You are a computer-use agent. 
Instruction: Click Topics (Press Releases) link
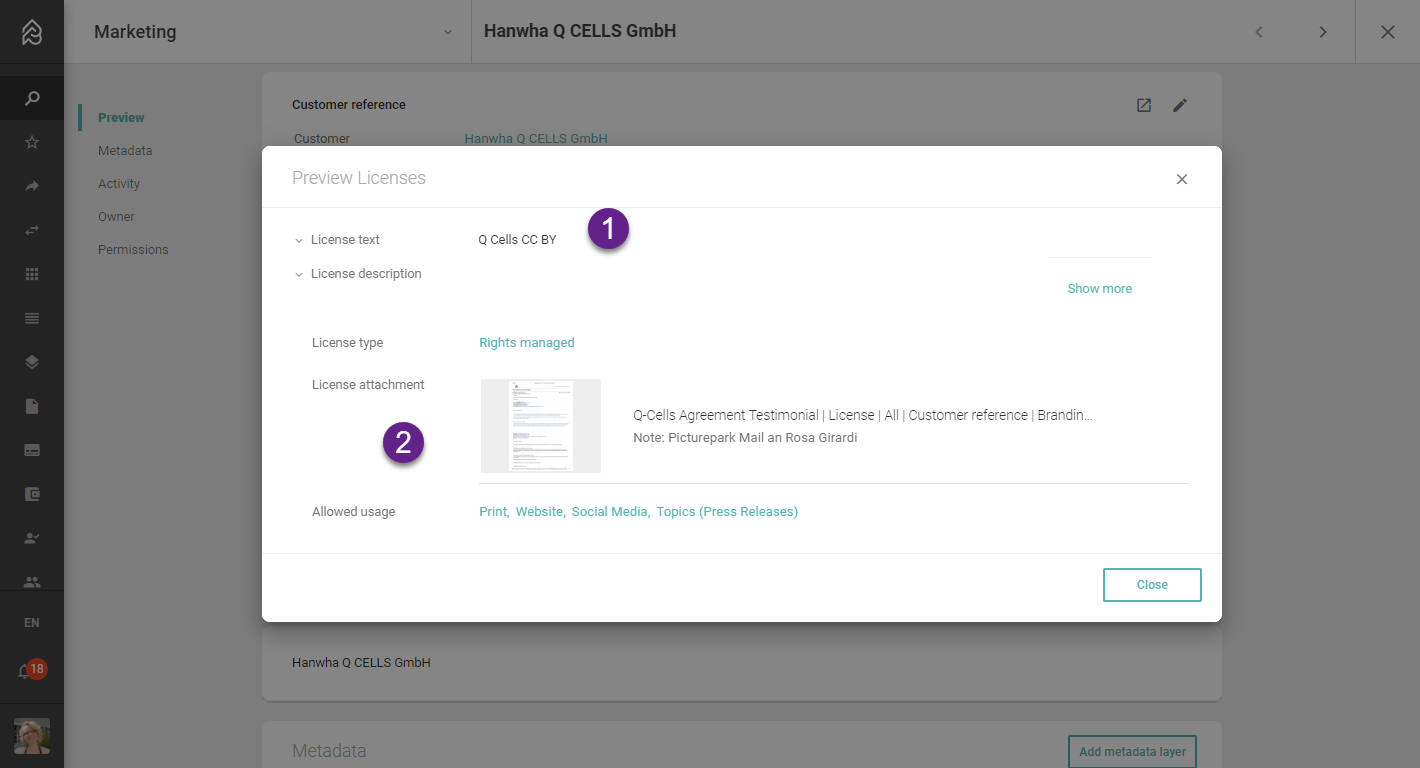tap(727, 512)
